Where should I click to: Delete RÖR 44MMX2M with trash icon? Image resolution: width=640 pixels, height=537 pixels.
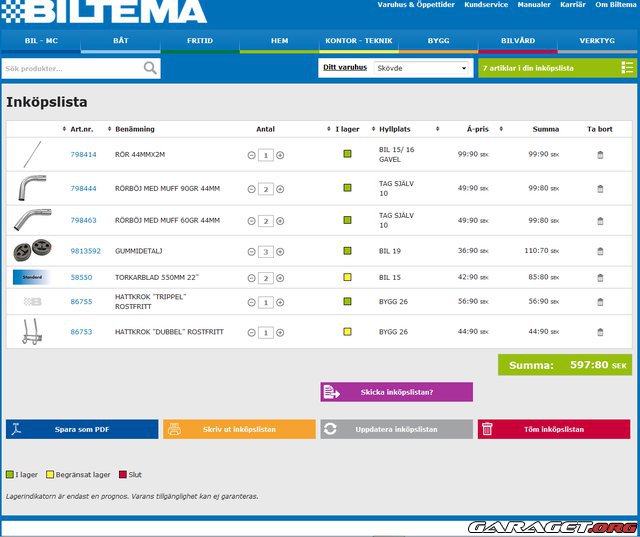600,155
